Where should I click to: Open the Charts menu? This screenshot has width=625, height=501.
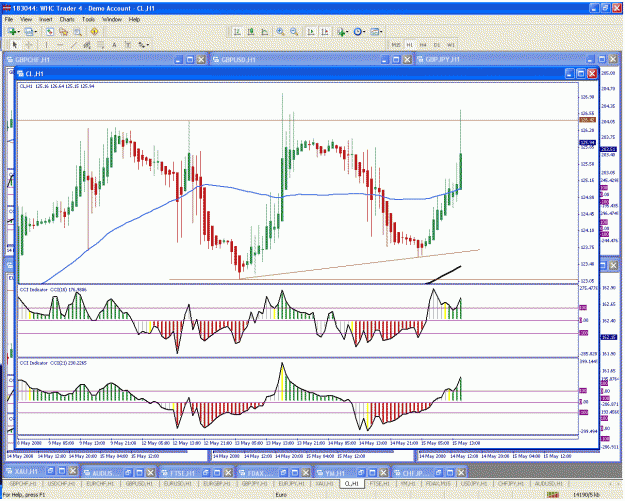67,19
